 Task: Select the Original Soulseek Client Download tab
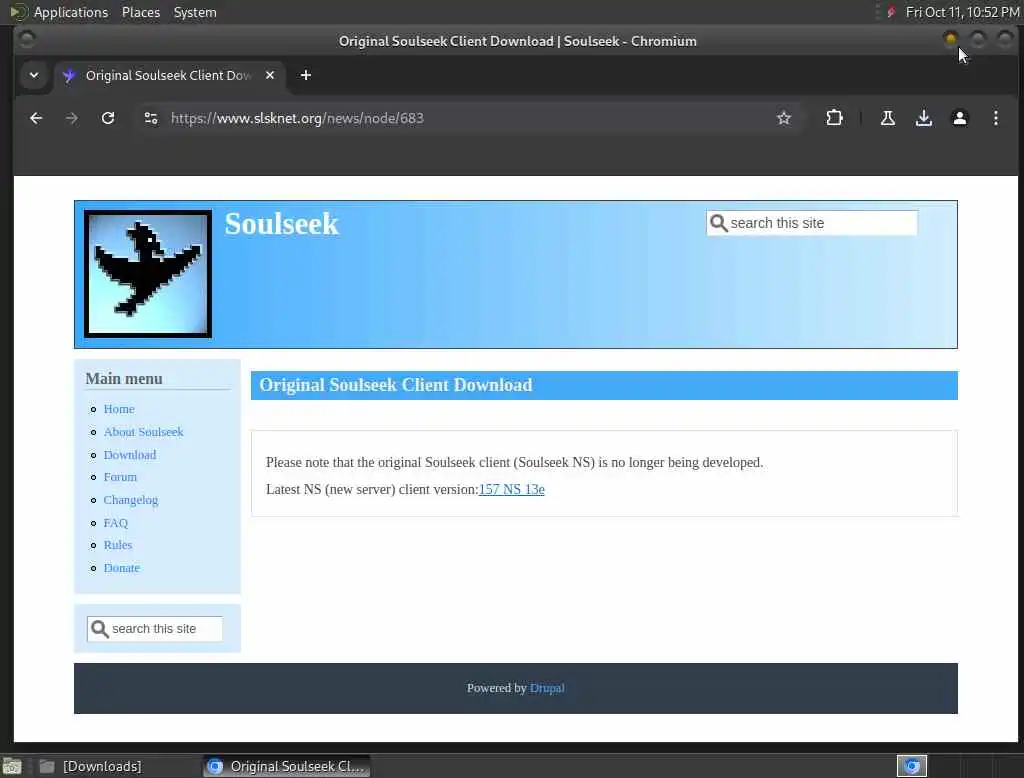coord(168,75)
